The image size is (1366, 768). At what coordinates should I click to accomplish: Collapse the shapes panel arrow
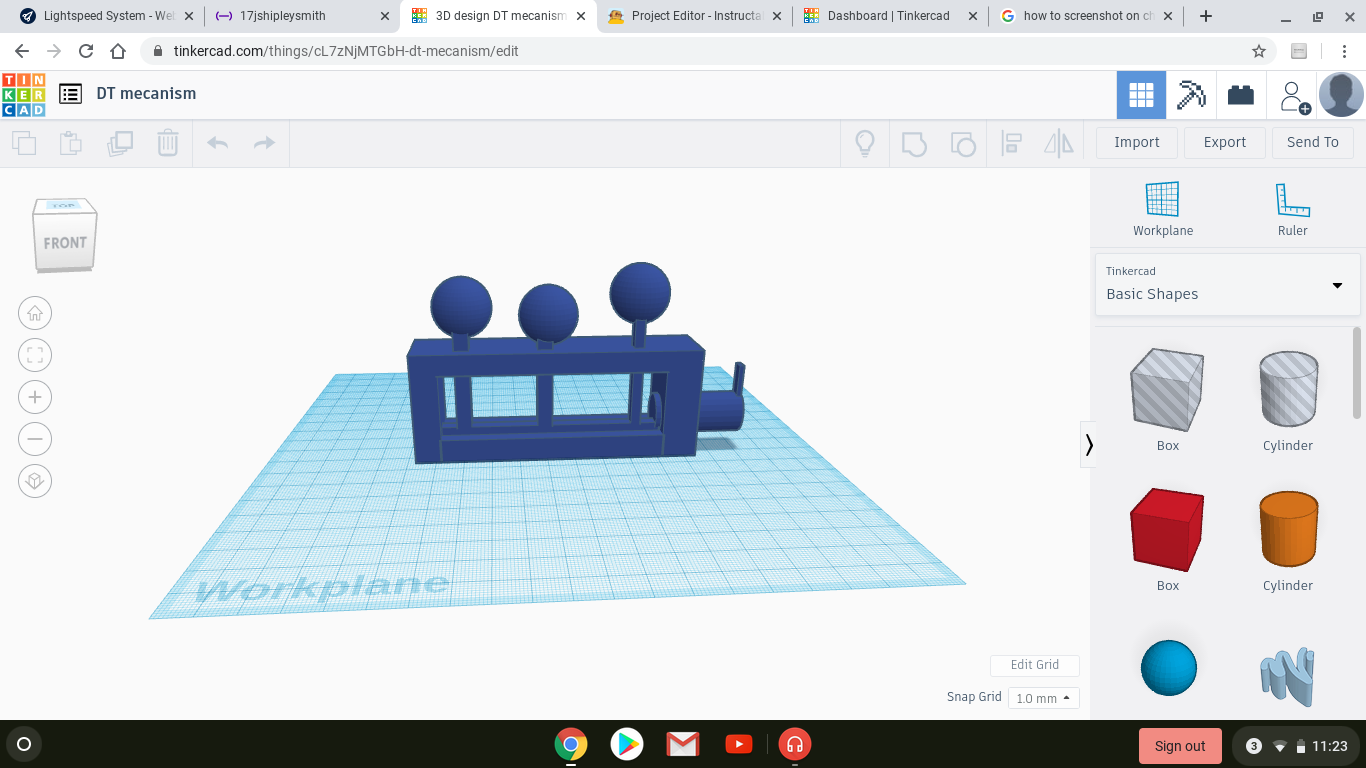tap(1089, 444)
